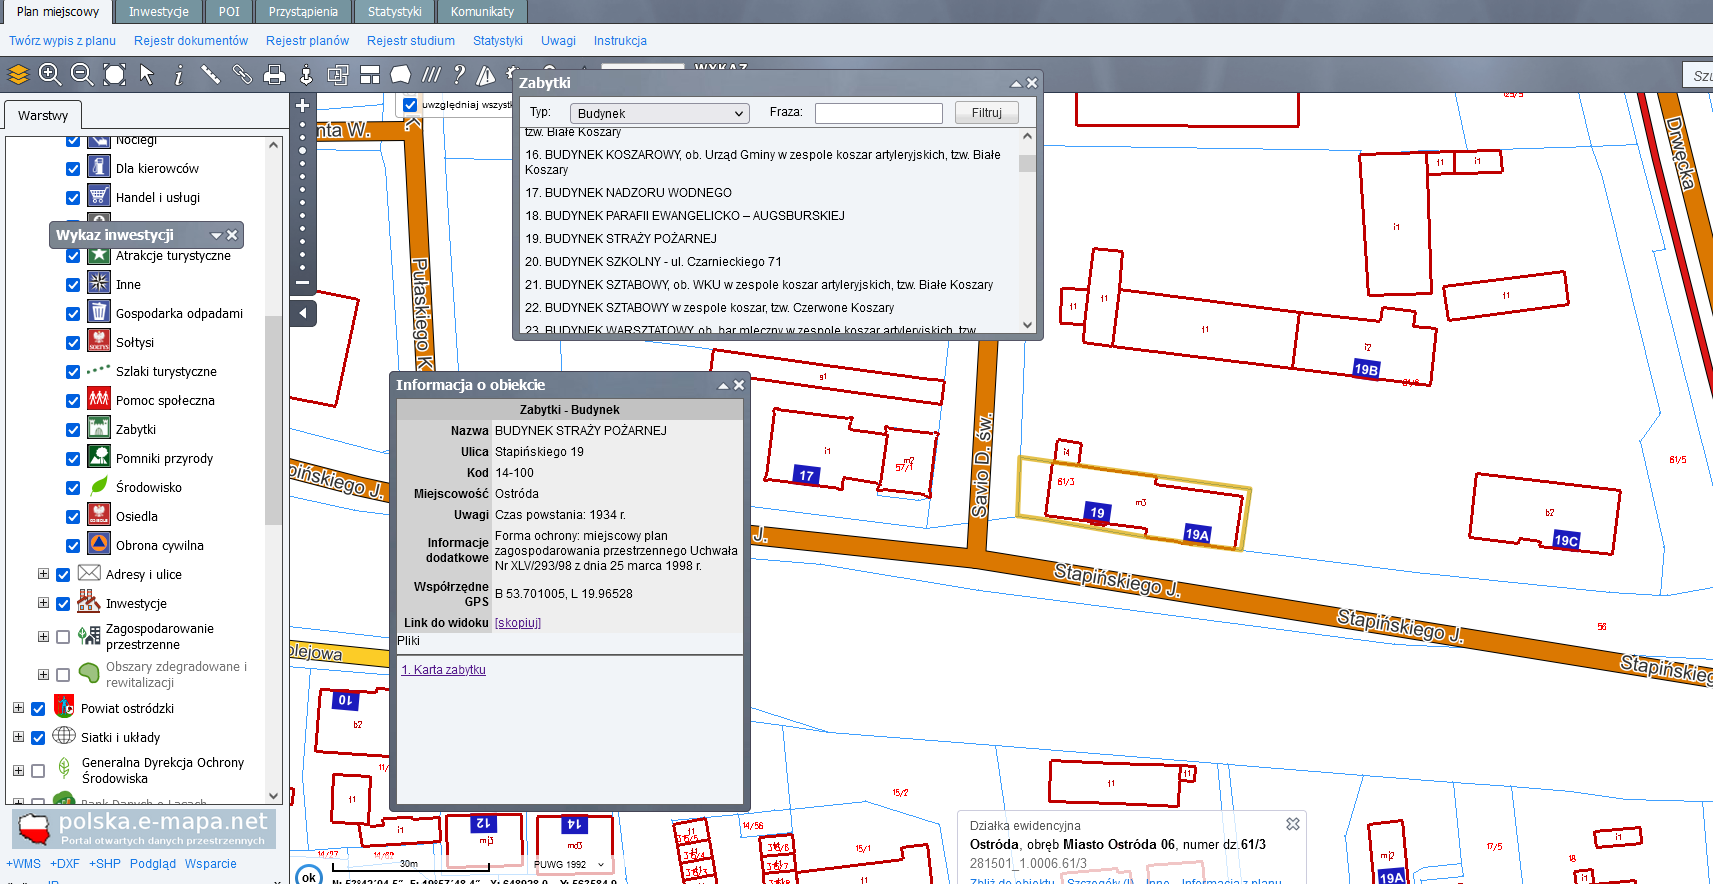The height and width of the screenshot is (884, 1713).
Task: Select the zoom in magnifier tool
Action: [x=50, y=74]
